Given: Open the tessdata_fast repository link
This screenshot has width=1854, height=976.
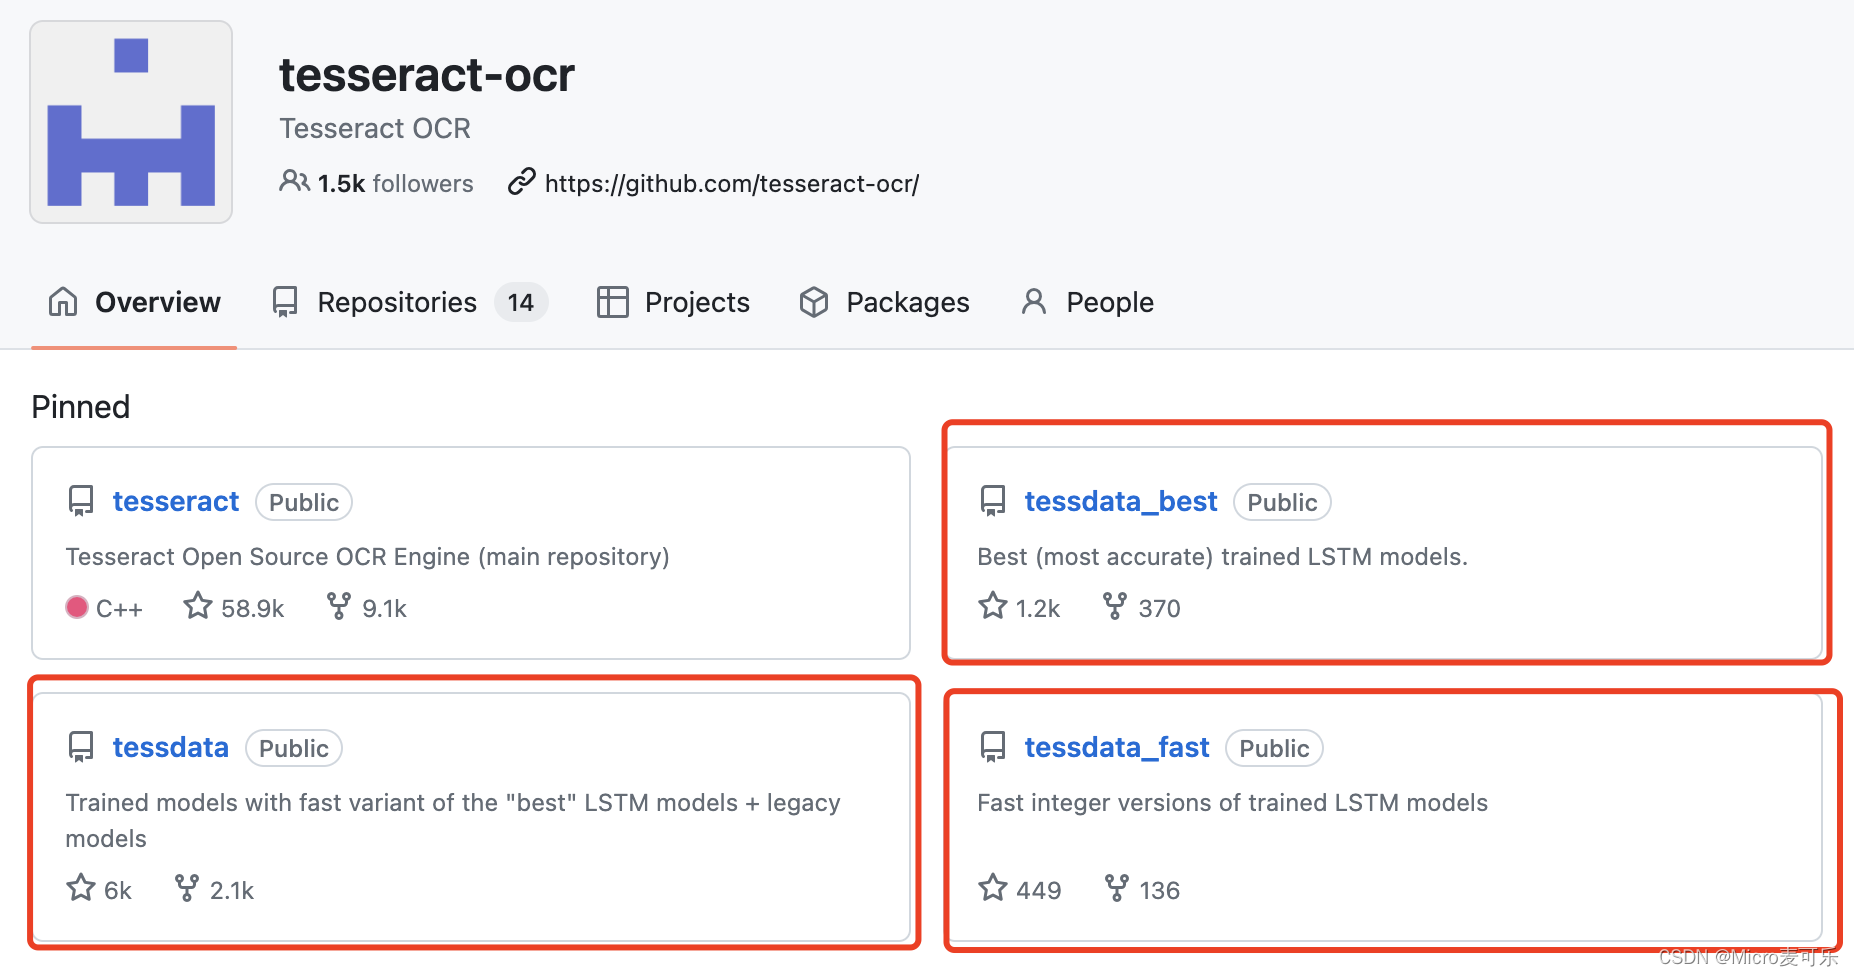Looking at the screenshot, I should 1117,747.
